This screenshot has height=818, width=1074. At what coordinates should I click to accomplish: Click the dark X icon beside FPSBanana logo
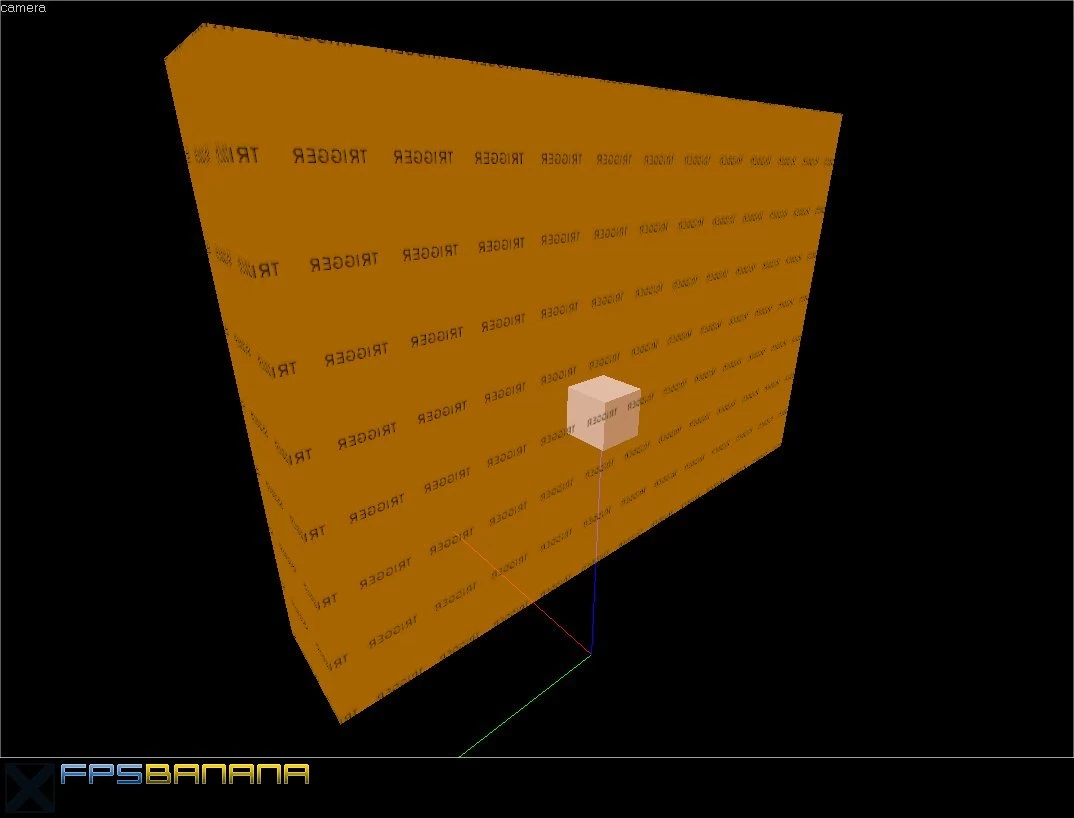coord(28,788)
